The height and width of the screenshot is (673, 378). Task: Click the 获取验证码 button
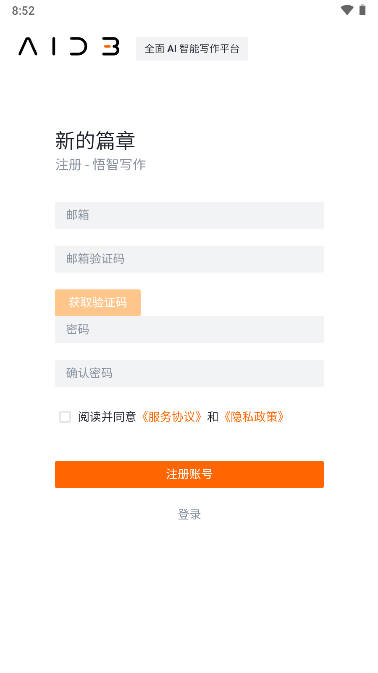98,302
